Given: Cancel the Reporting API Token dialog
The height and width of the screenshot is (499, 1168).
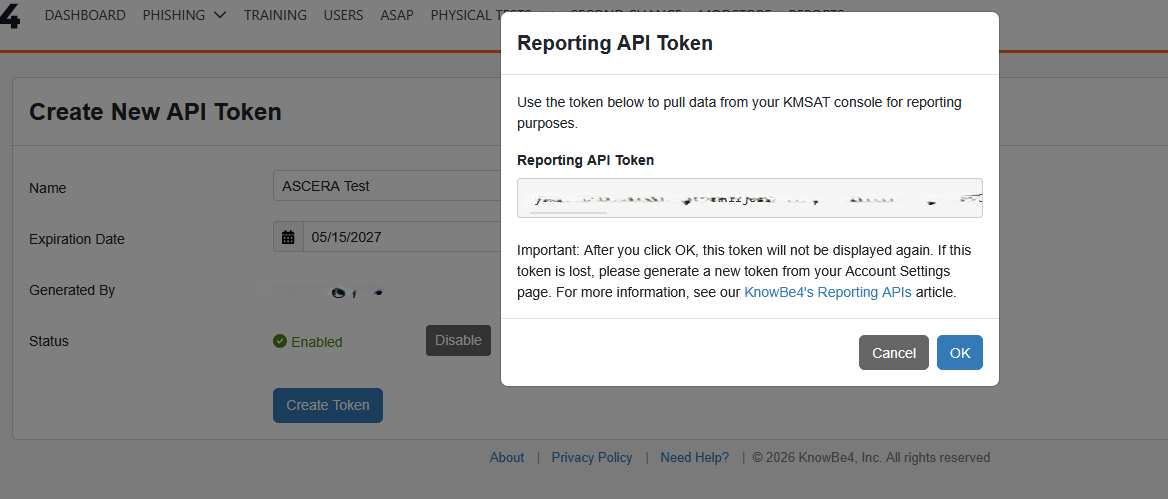Looking at the screenshot, I should (894, 352).
